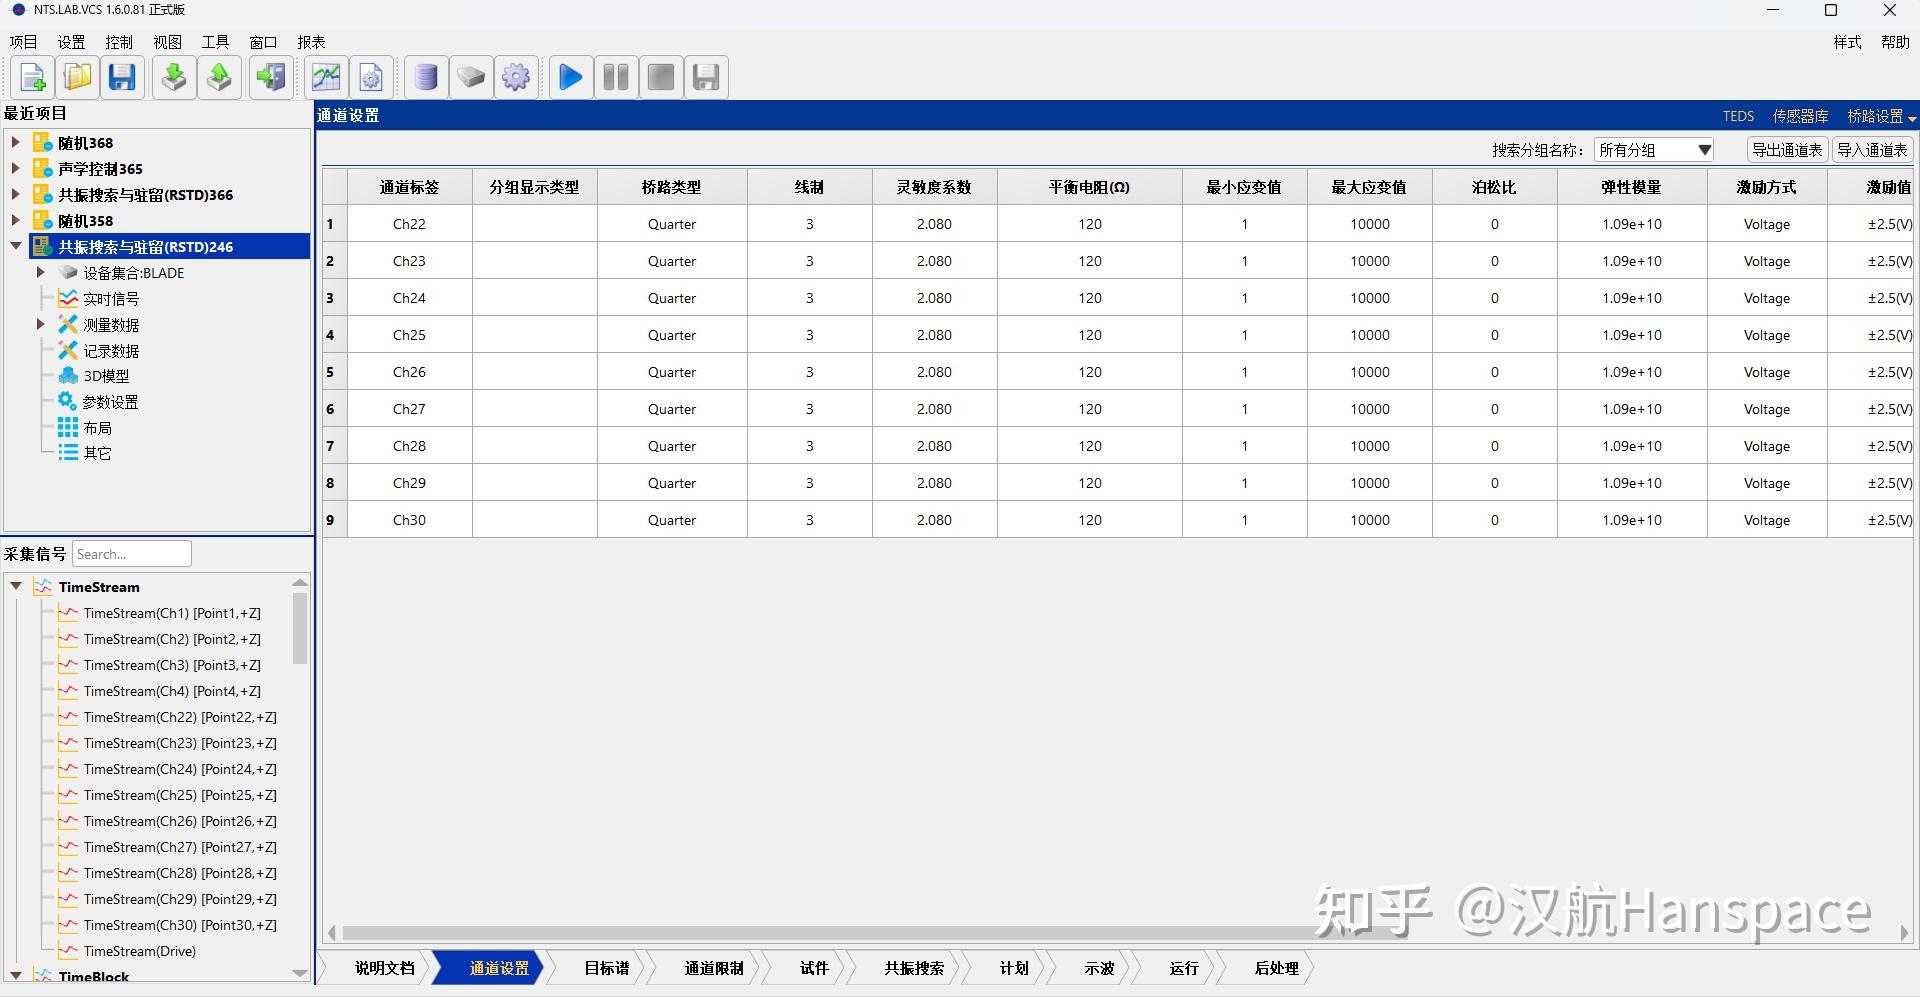Open the signal chart tool icon
Image resolution: width=1920 pixels, height=997 pixels.
point(325,77)
